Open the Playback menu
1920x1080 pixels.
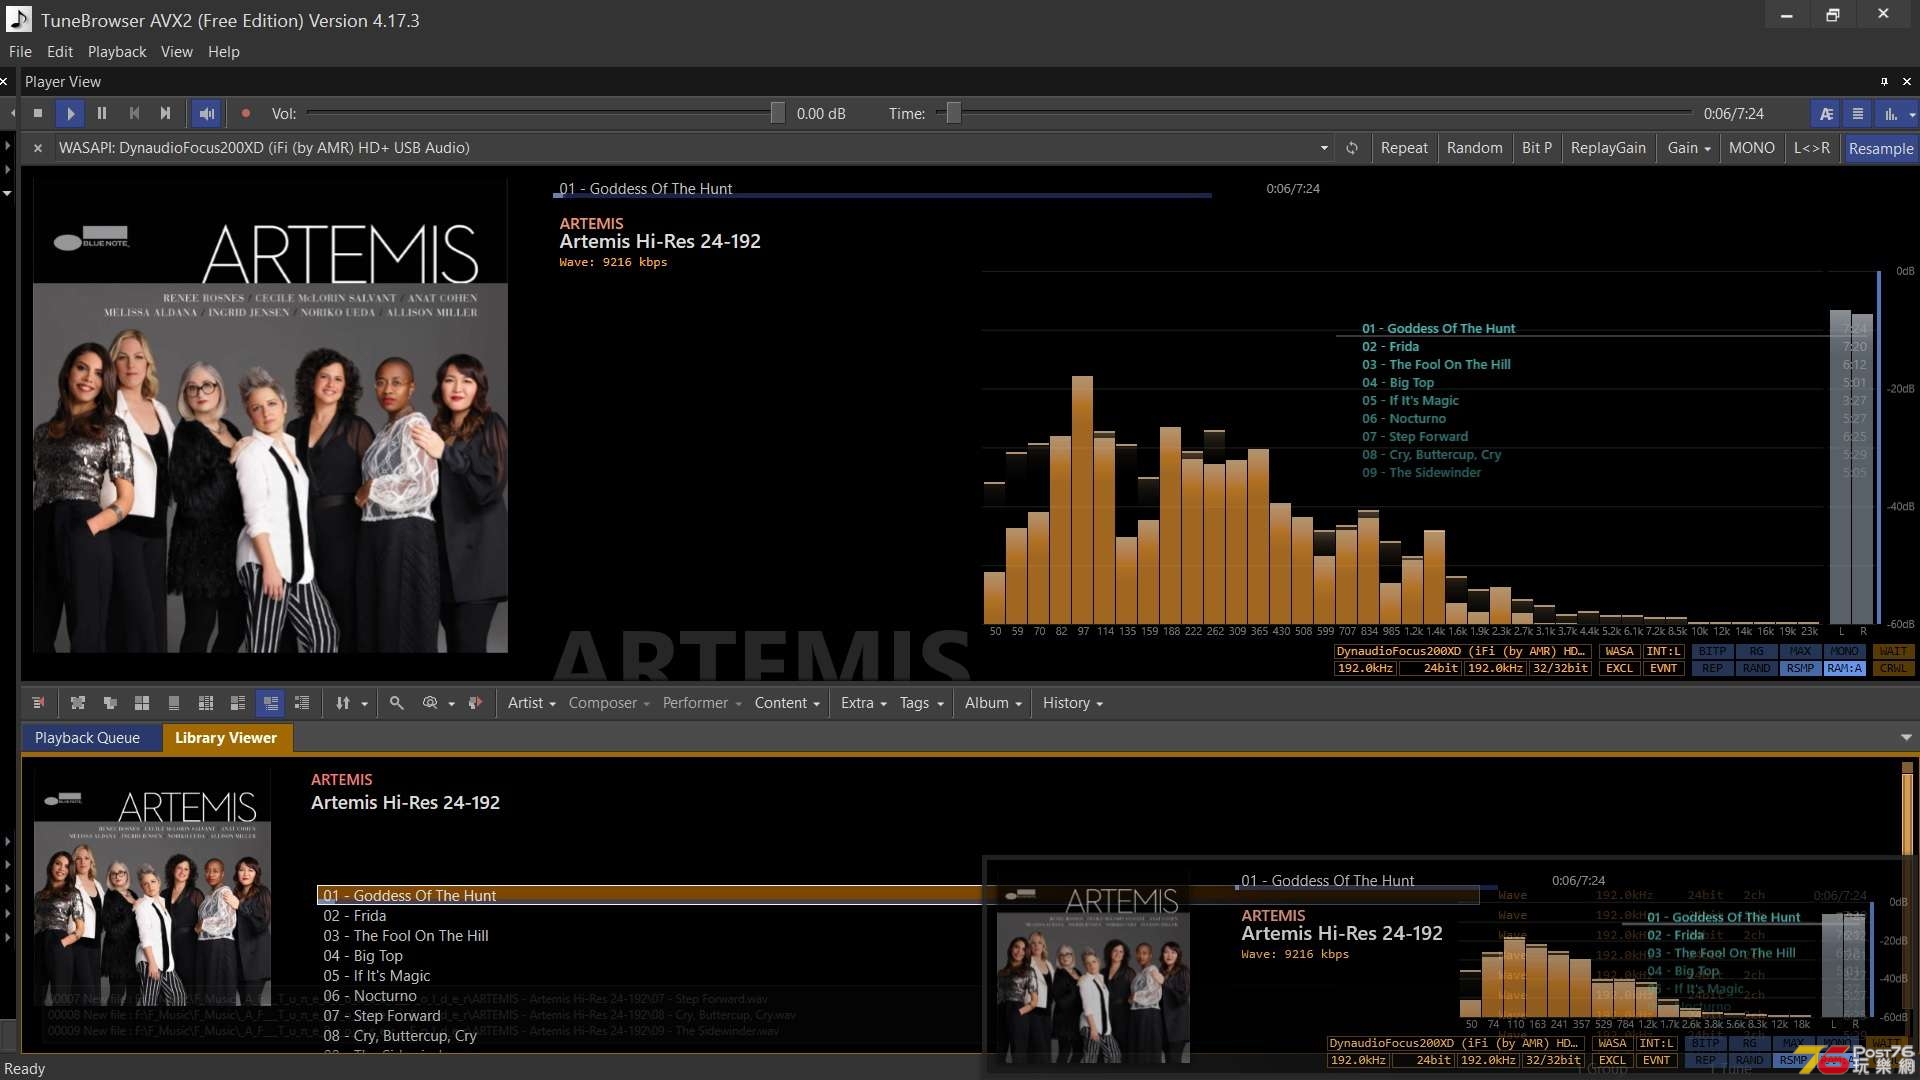click(117, 52)
